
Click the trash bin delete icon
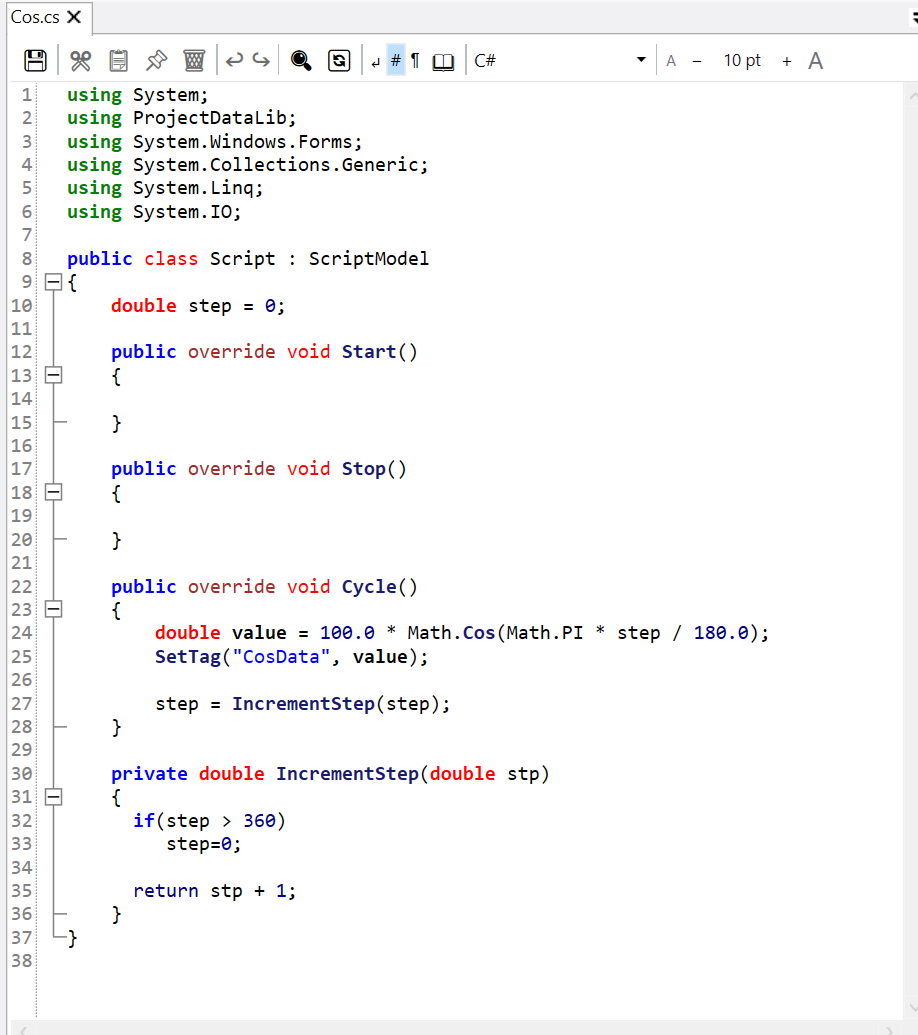coord(194,61)
